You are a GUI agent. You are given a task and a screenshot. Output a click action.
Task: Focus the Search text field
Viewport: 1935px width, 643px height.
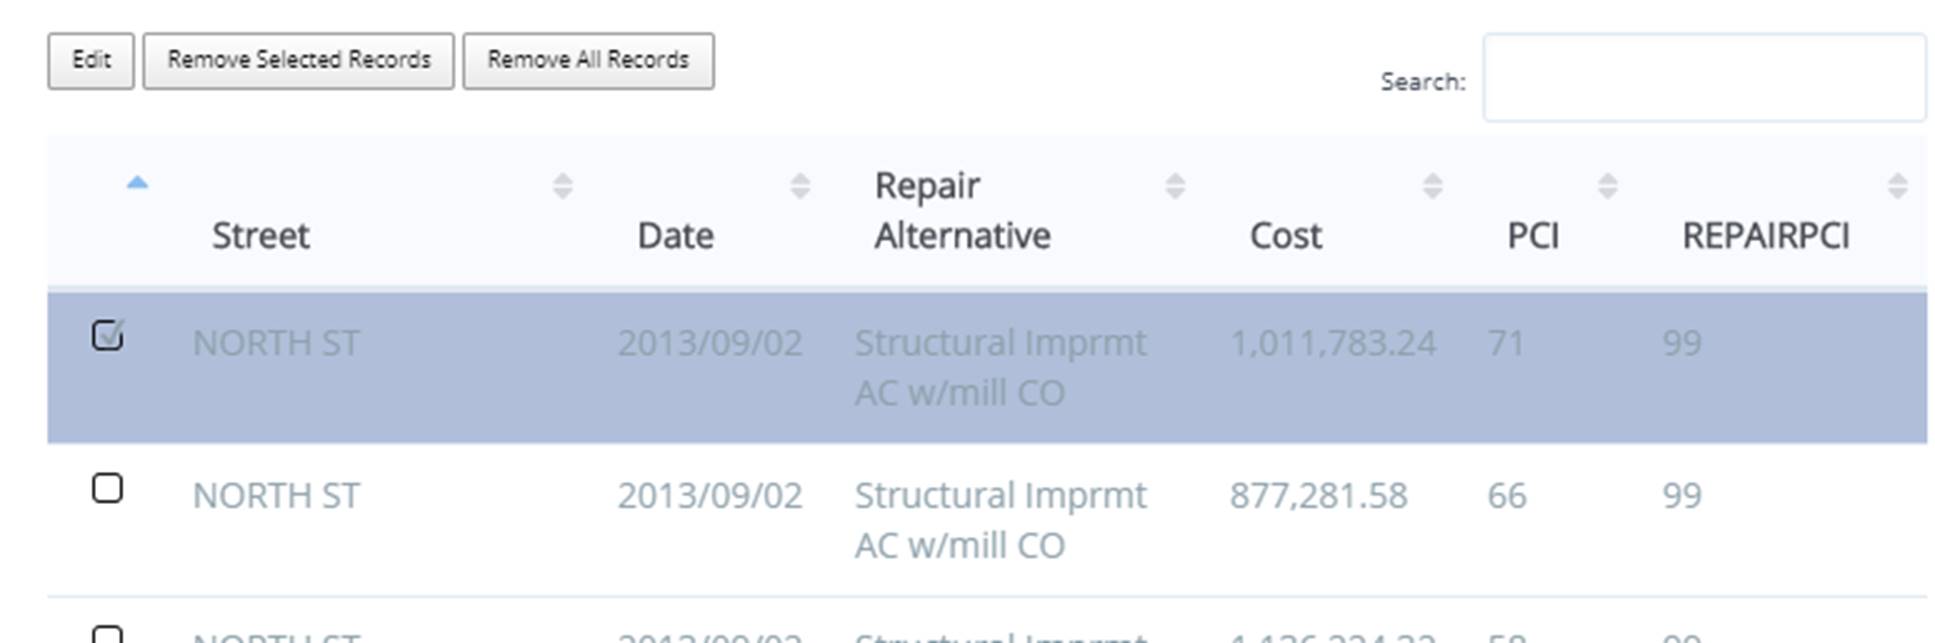click(x=1703, y=78)
